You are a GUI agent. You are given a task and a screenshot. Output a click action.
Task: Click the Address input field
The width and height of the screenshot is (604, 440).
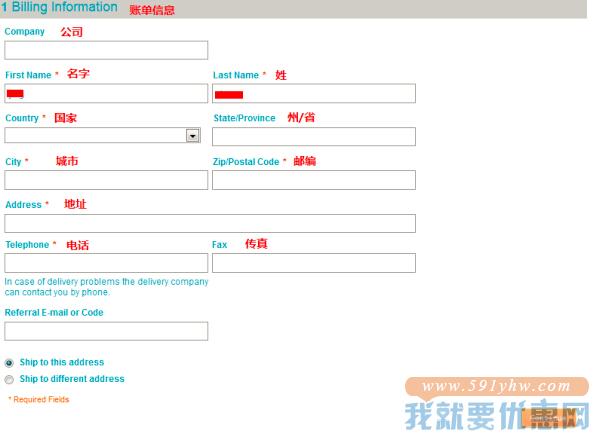210,223
